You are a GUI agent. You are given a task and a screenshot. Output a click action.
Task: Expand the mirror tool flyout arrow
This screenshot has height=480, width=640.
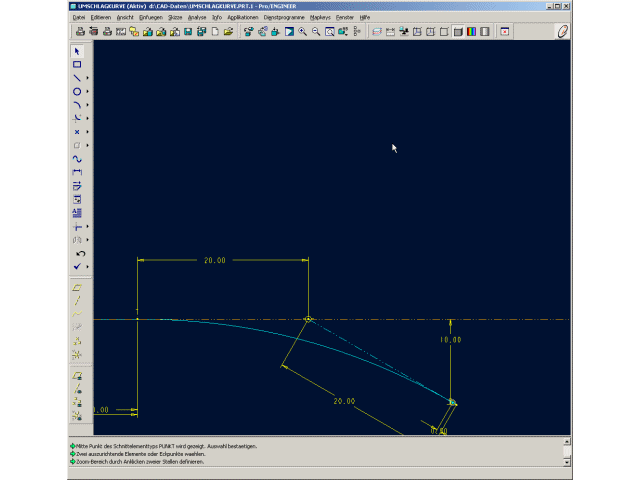tap(87, 240)
